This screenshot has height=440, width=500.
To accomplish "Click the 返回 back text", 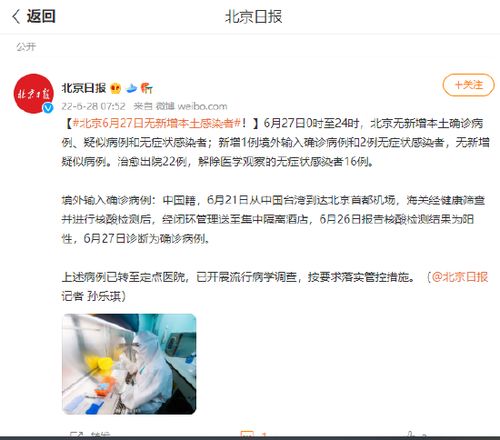I will coord(41,16).
